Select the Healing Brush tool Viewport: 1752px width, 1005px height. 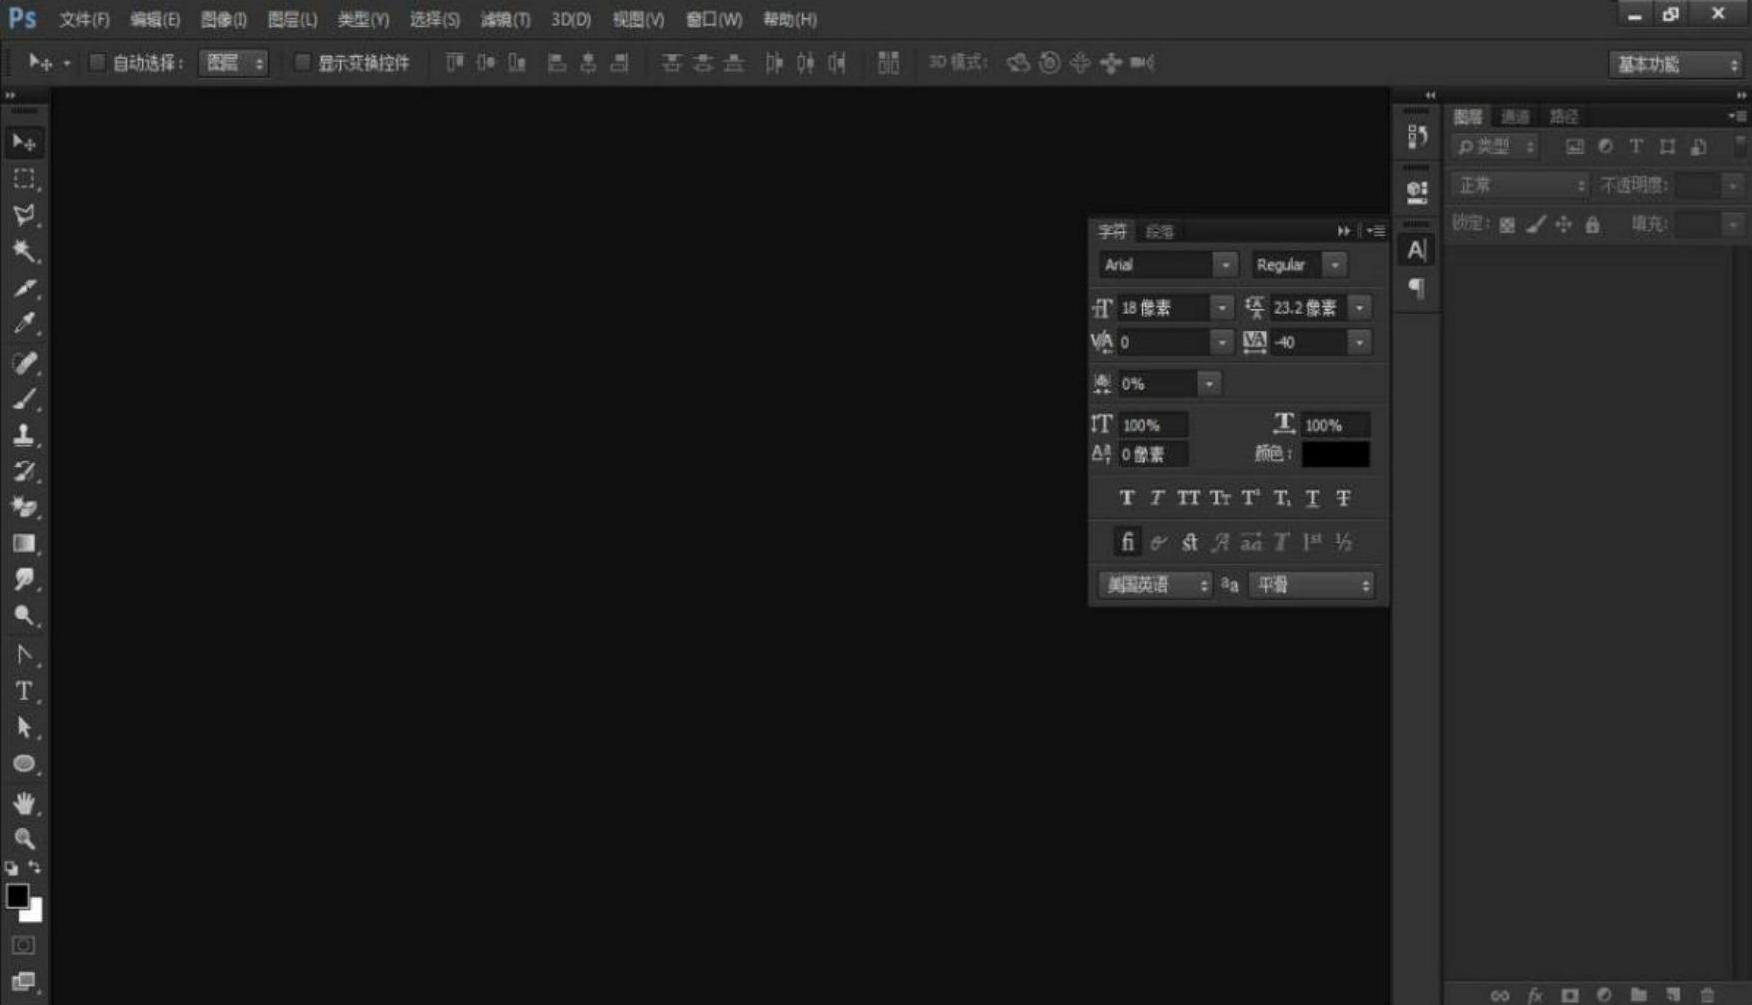coord(24,363)
